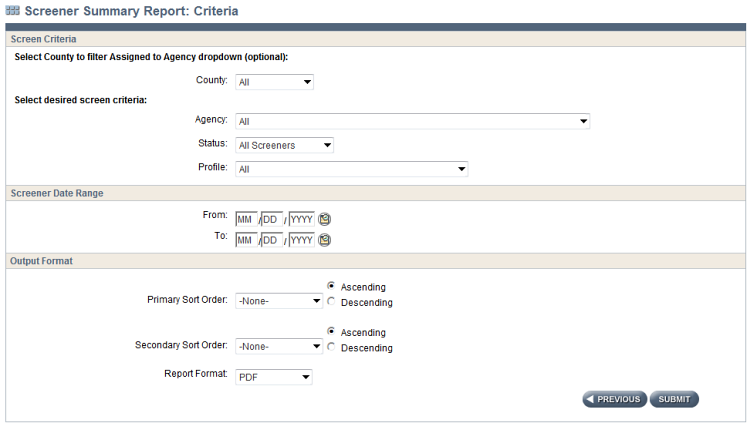Click the To date day field
Screen dimensions: 750x425
pyautogui.click(x=272, y=240)
